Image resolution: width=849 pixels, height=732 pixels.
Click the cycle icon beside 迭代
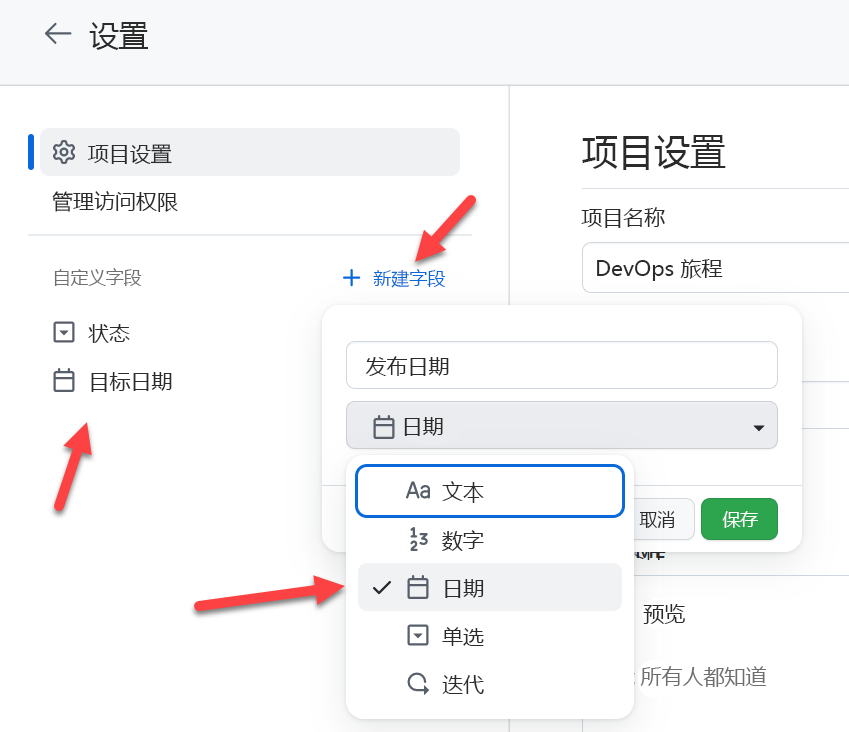pos(419,684)
